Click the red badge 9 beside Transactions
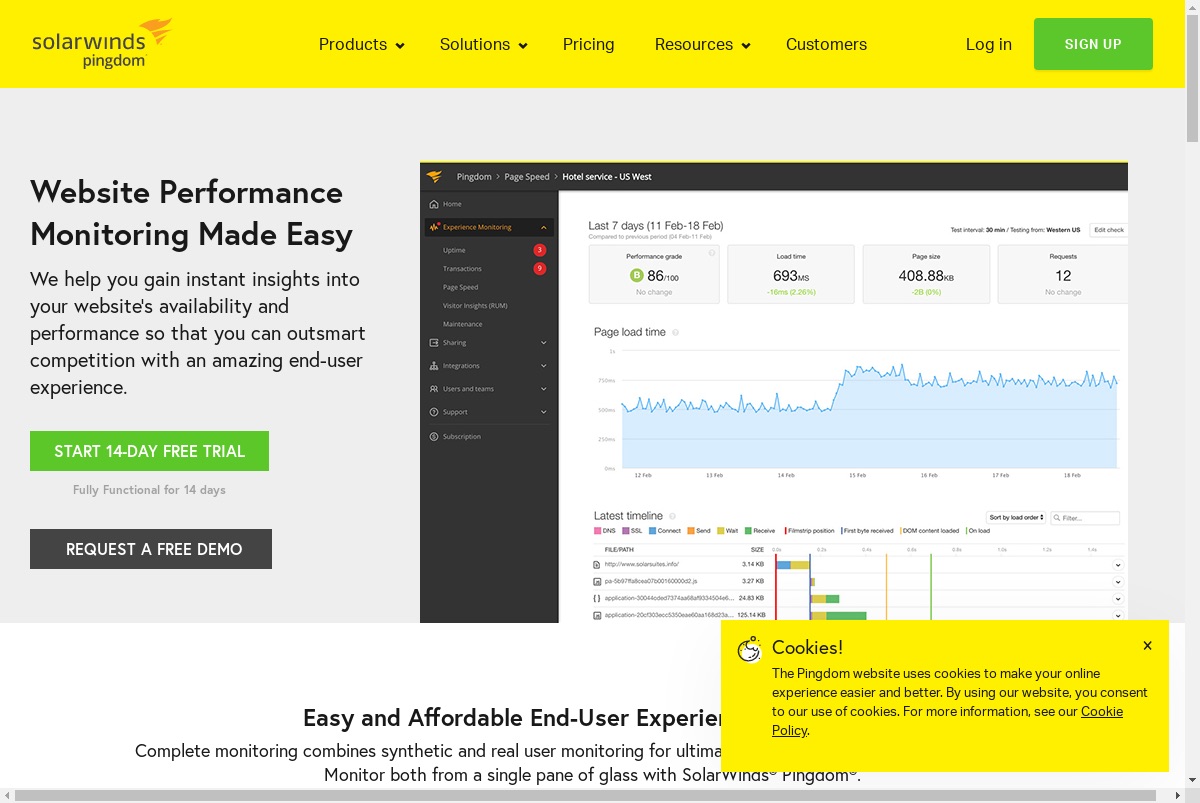1200x803 pixels. pos(540,268)
